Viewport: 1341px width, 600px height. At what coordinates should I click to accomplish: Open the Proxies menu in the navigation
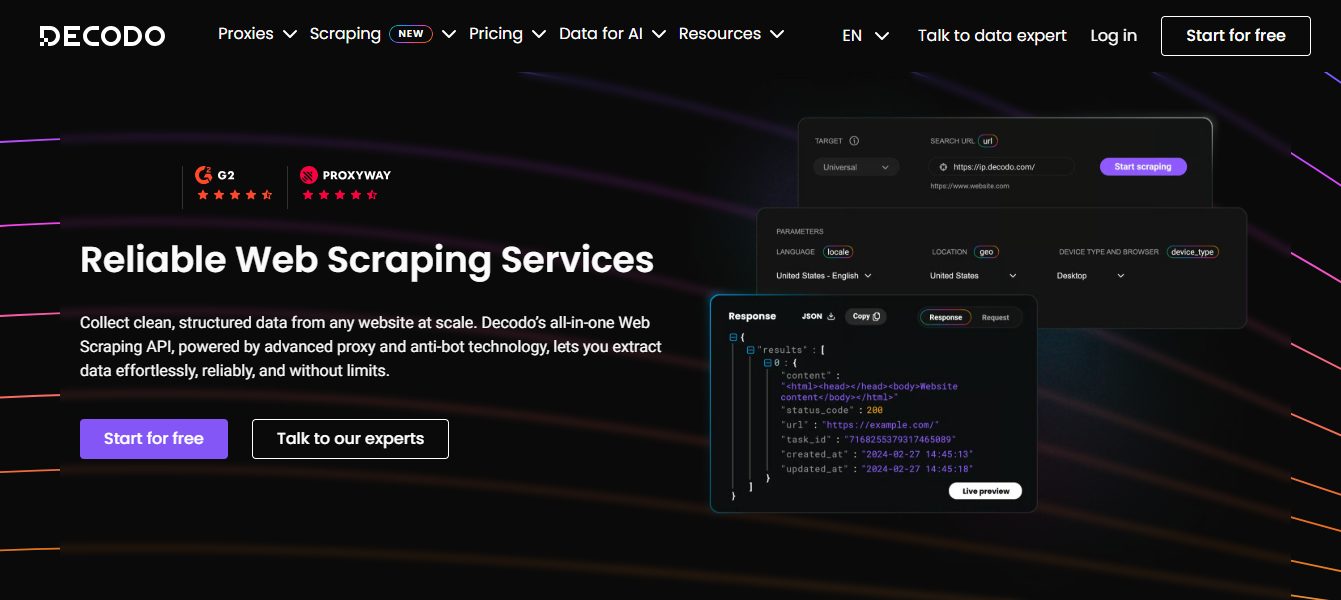click(257, 34)
